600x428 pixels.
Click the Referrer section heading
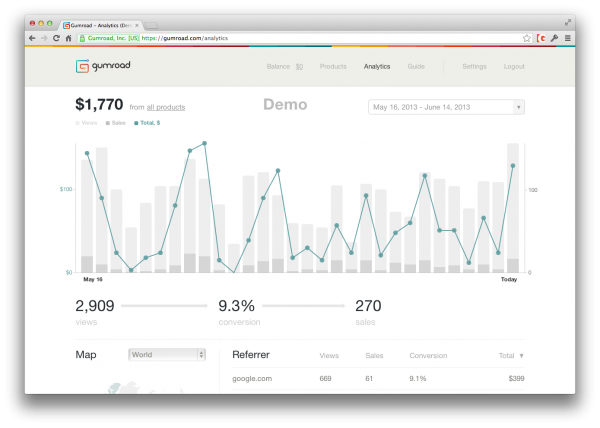(x=251, y=355)
